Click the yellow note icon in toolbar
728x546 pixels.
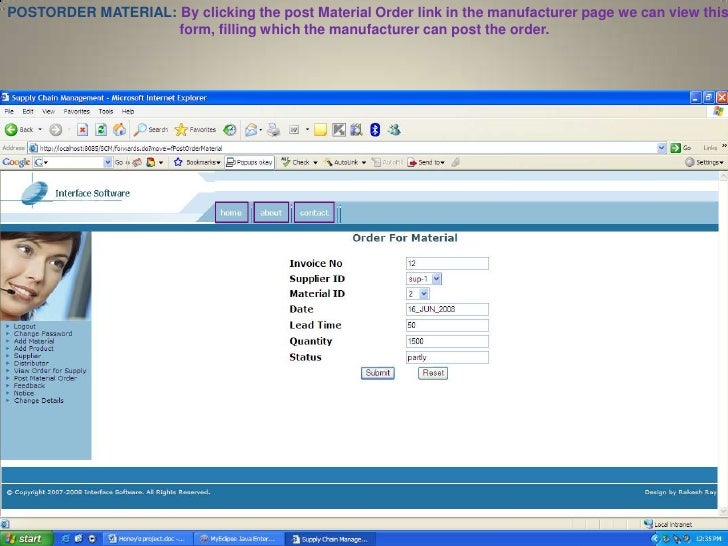(320, 130)
